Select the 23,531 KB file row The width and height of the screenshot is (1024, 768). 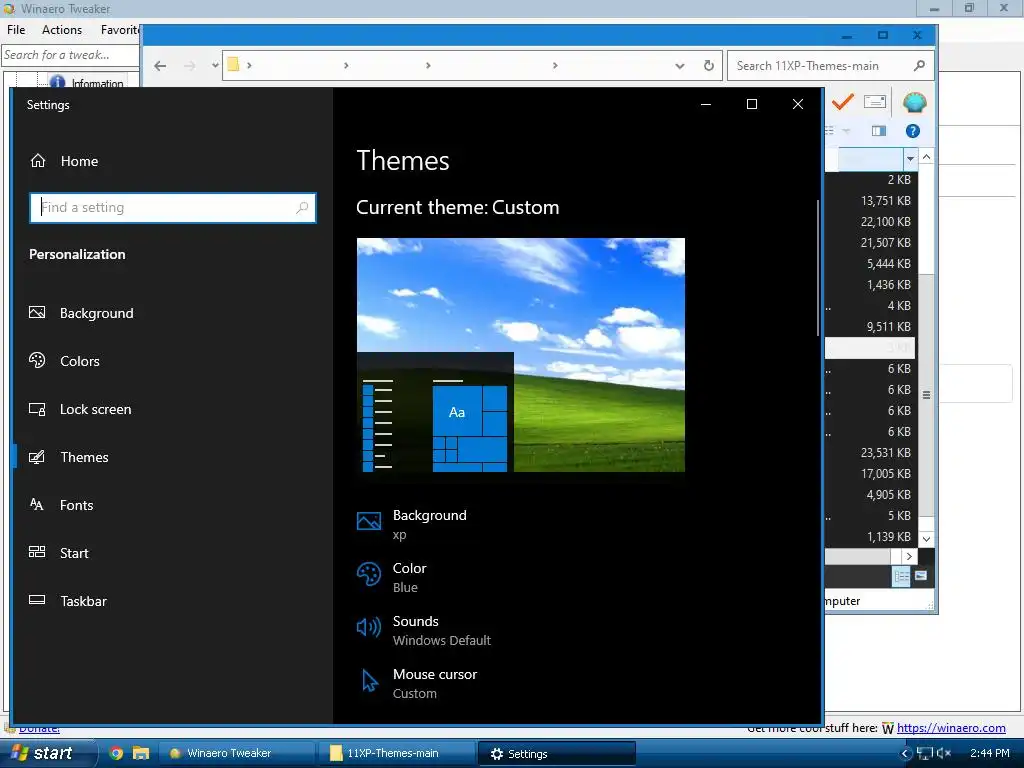[871, 453]
